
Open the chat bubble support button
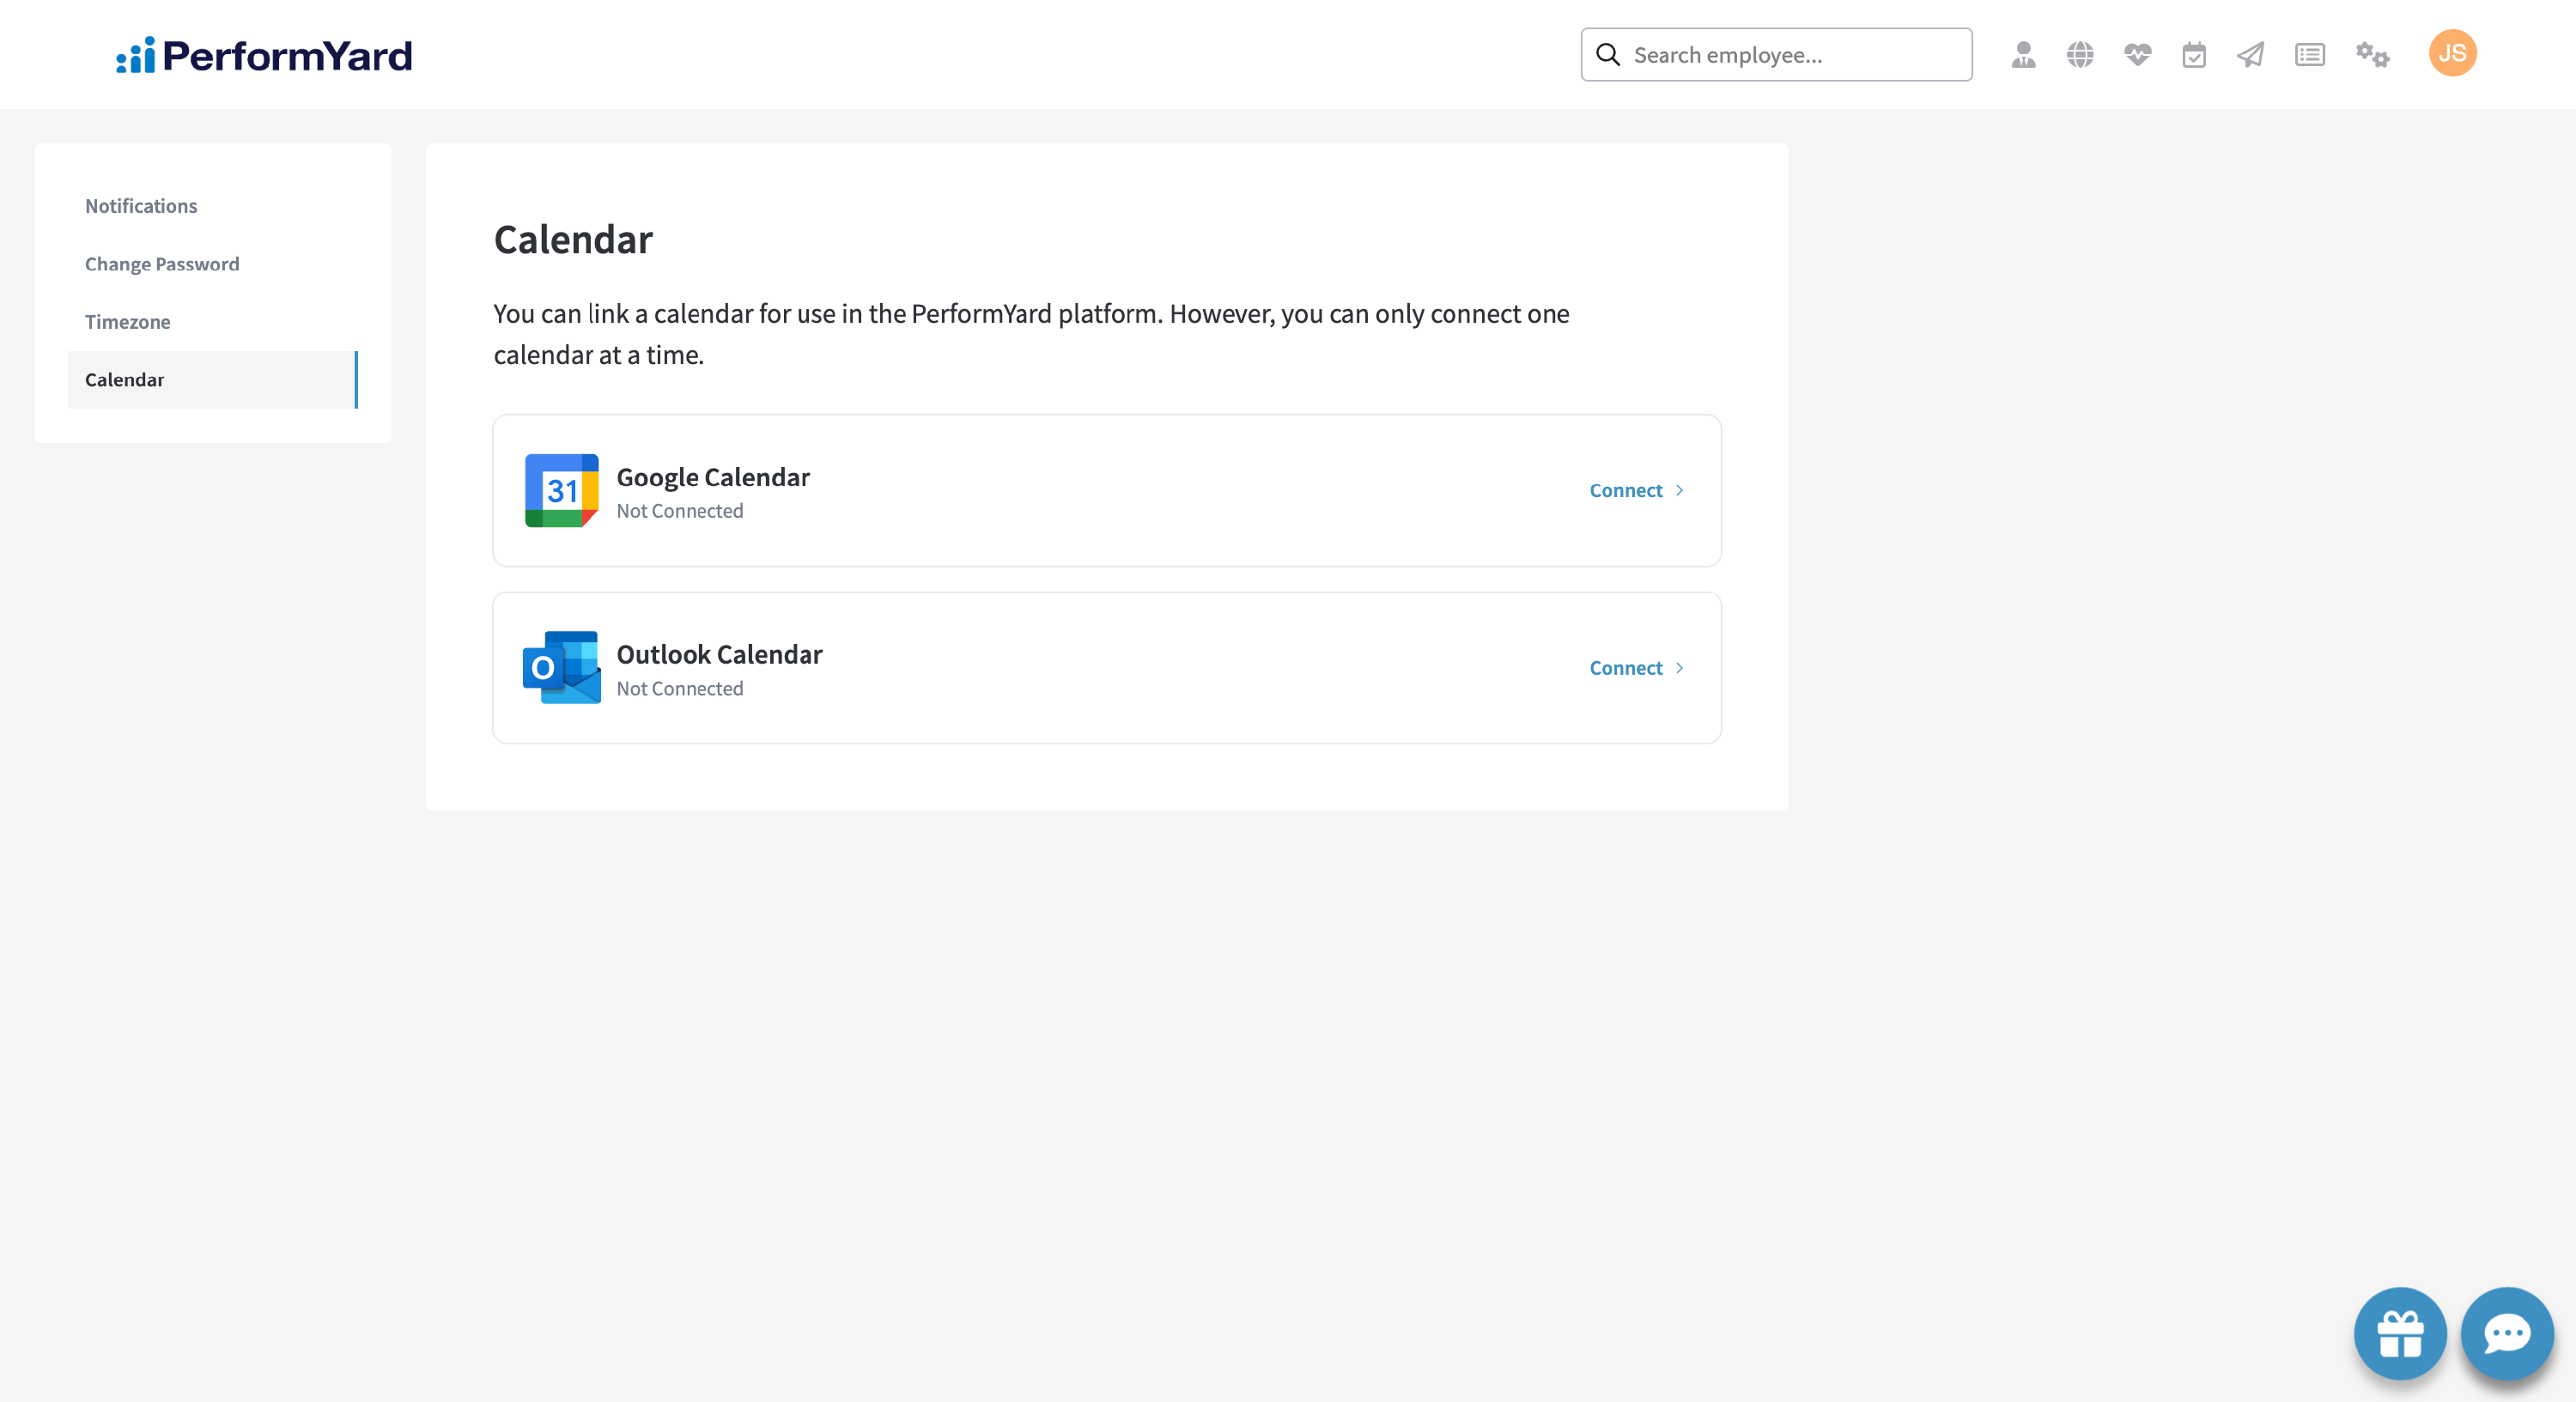pyautogui.click(x=2507, y=1333)
